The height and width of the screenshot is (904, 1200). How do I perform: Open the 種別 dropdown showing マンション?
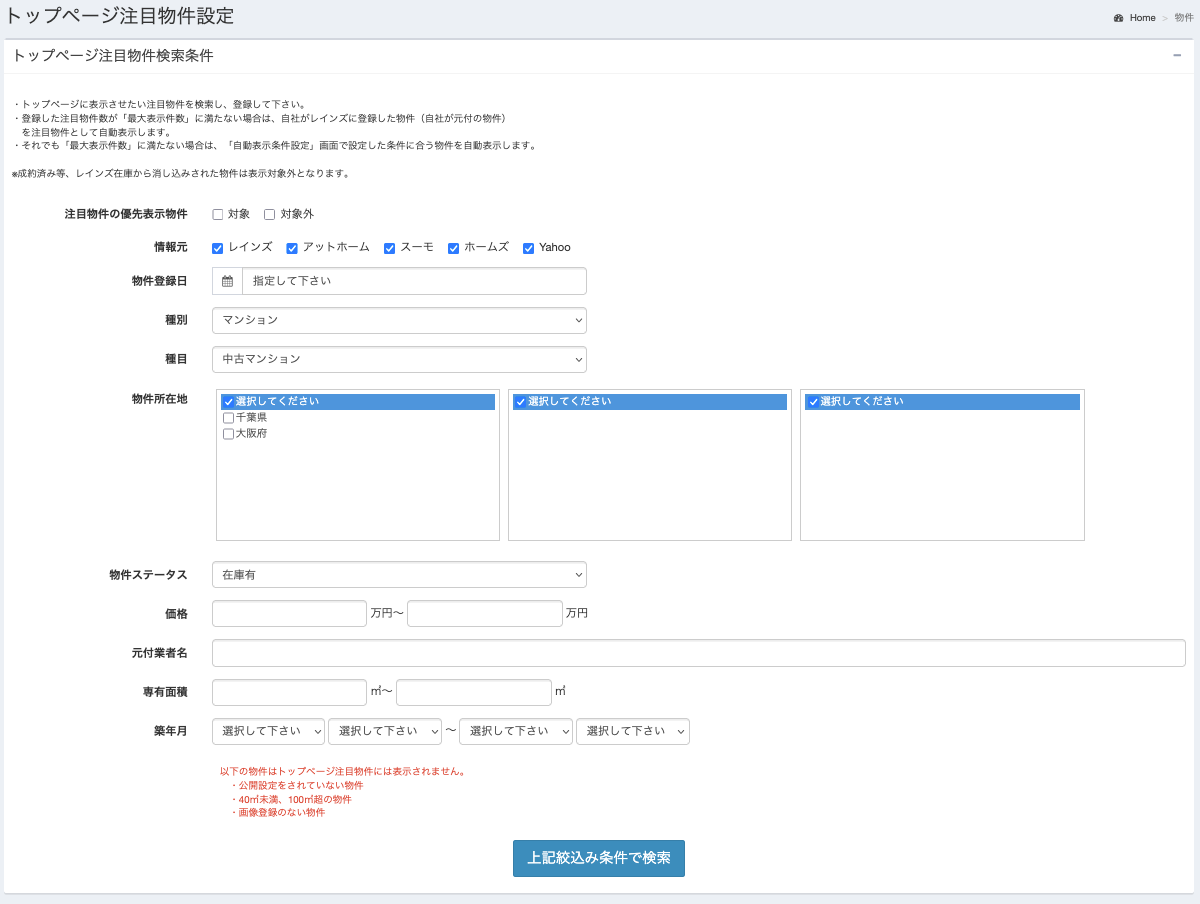pyautogui.click(x=399, y=320)
